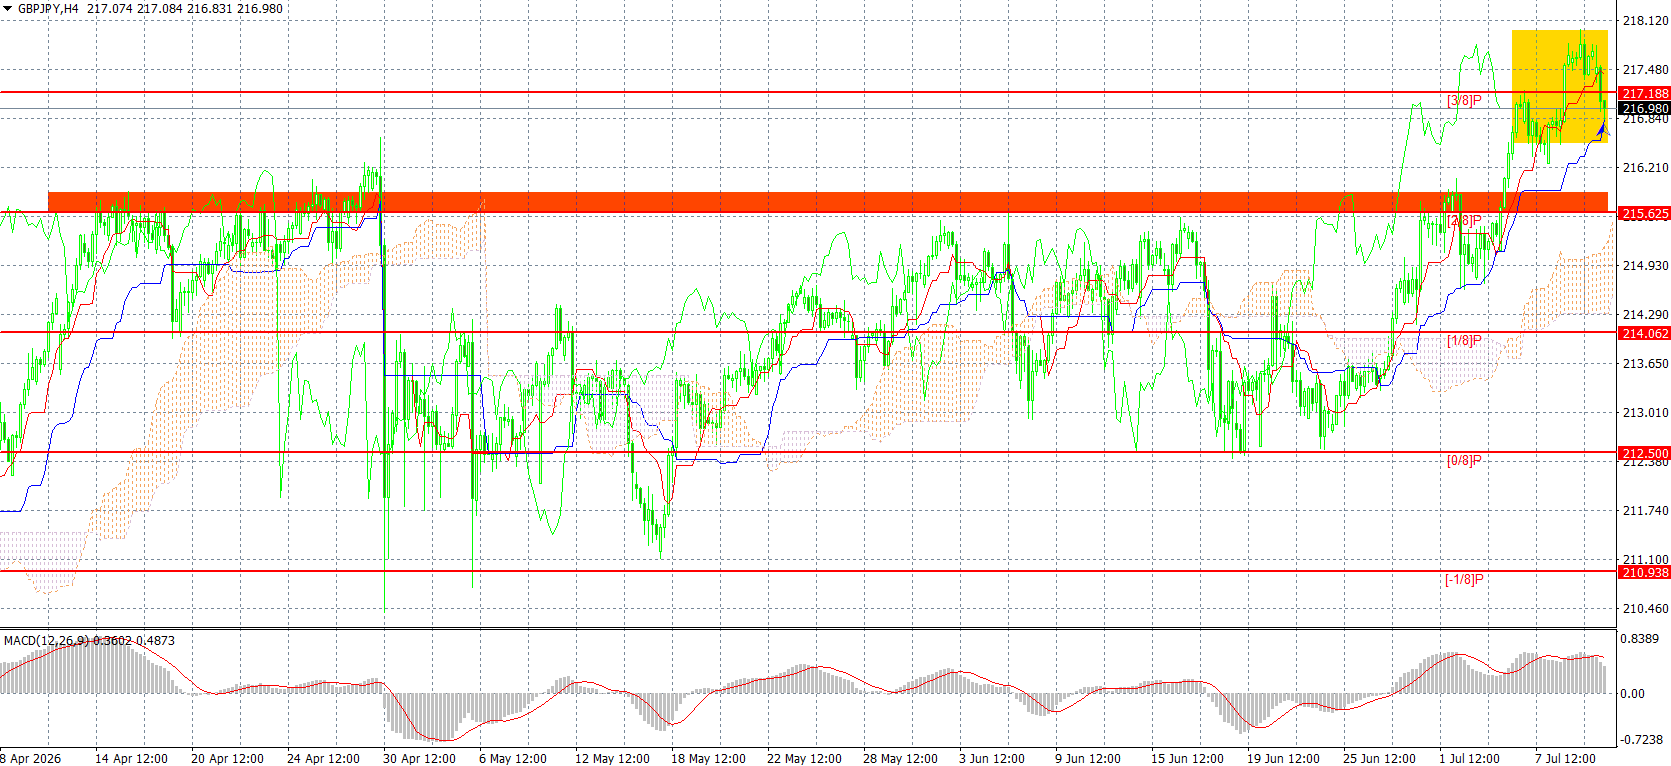
Task: Click the red 212.500 price level tag
Action: coord(1645,453)
